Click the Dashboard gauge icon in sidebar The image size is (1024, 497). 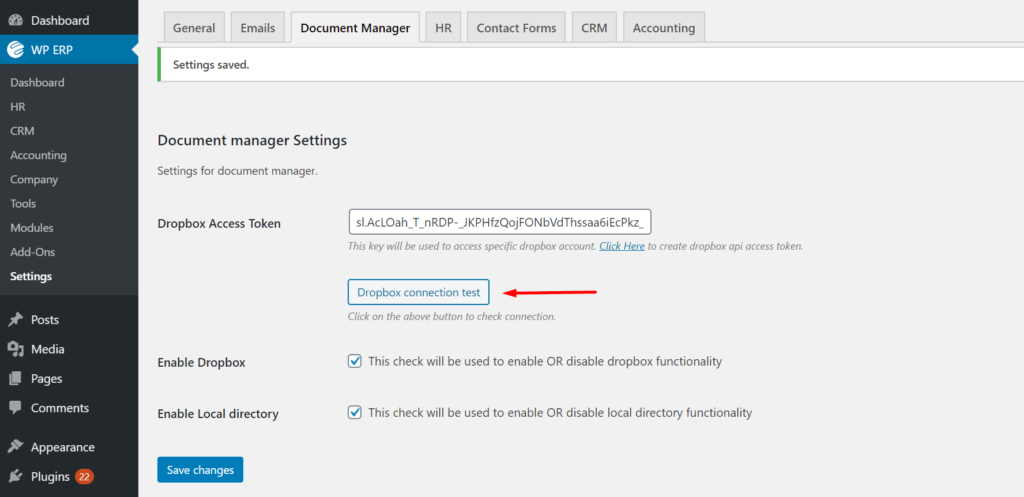pos(16,20)
